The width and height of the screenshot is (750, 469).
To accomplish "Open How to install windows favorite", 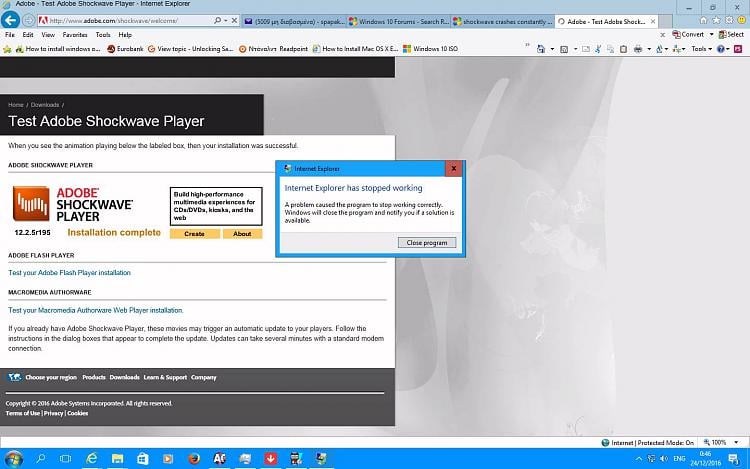I will point(58,49).
